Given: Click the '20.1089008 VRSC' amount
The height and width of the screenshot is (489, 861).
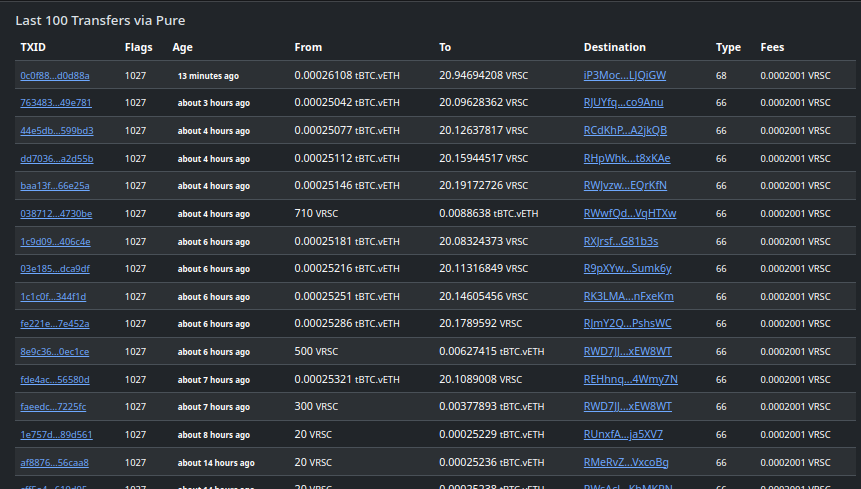Looking at the screenshot, I should click(x=480, y=379).
